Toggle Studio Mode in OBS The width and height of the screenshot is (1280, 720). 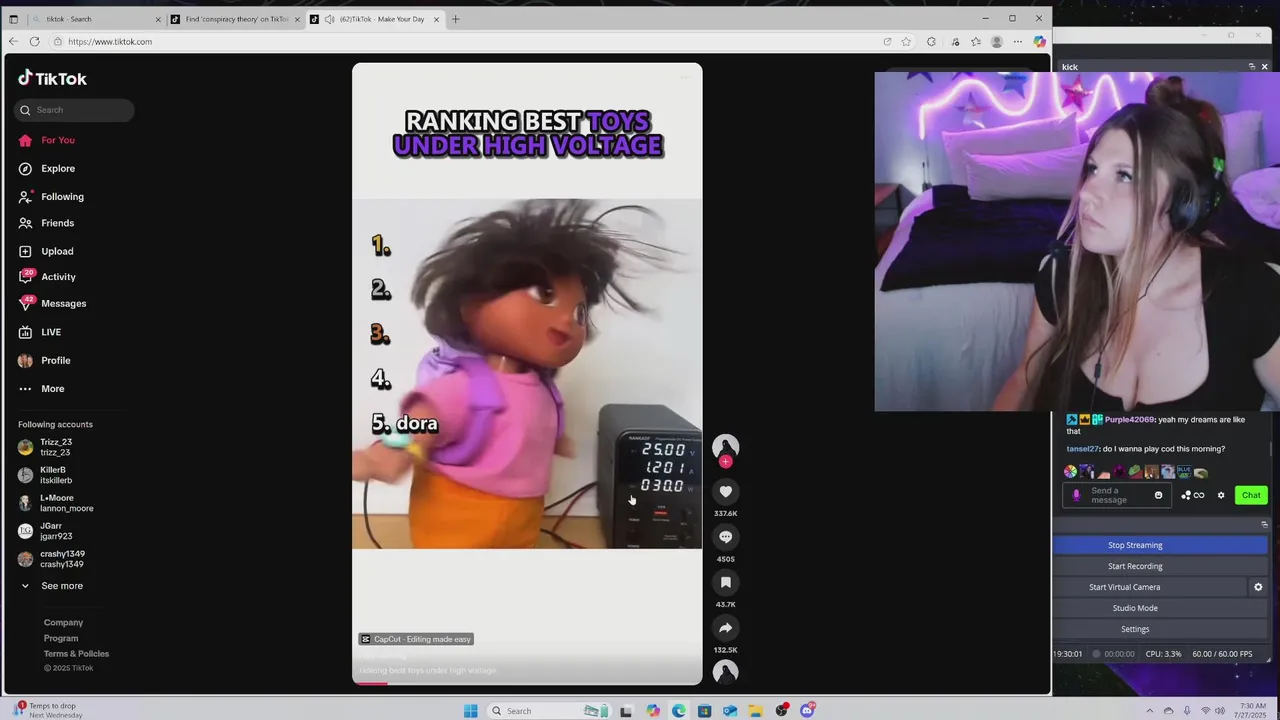coord(1135,608)
